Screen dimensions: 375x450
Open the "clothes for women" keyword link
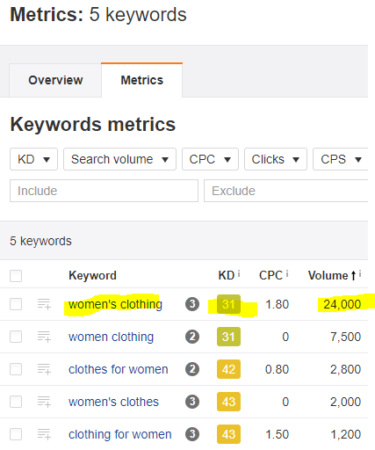click(x=118, y=369)
